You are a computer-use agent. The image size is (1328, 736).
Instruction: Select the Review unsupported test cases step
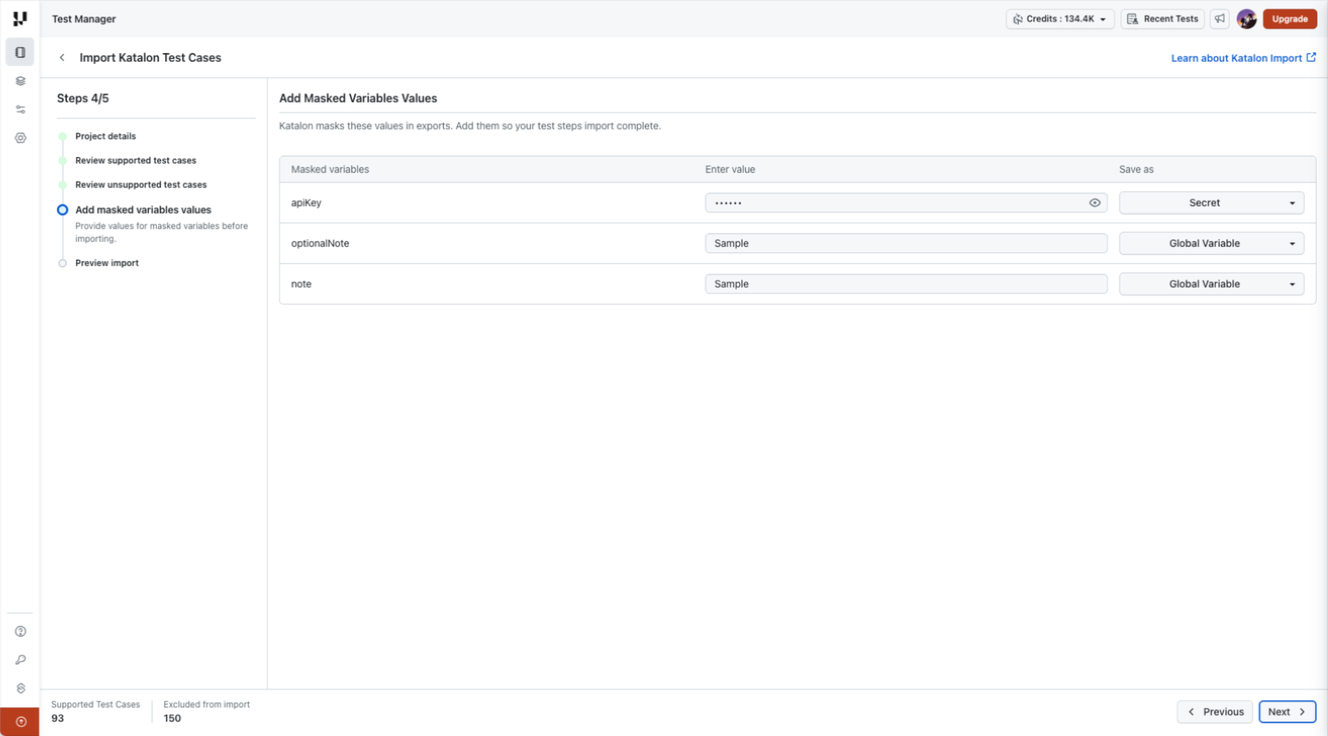[x=141, y=185]
